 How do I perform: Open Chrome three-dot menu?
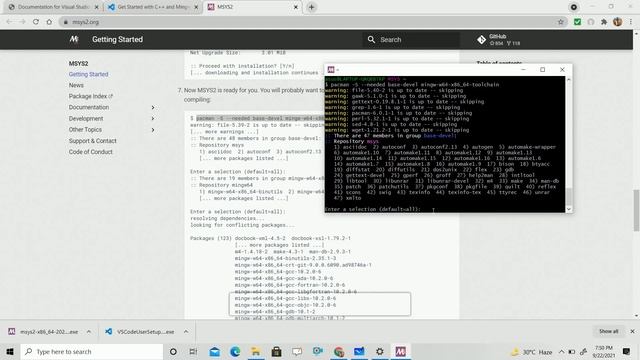(x=631, y=22)
